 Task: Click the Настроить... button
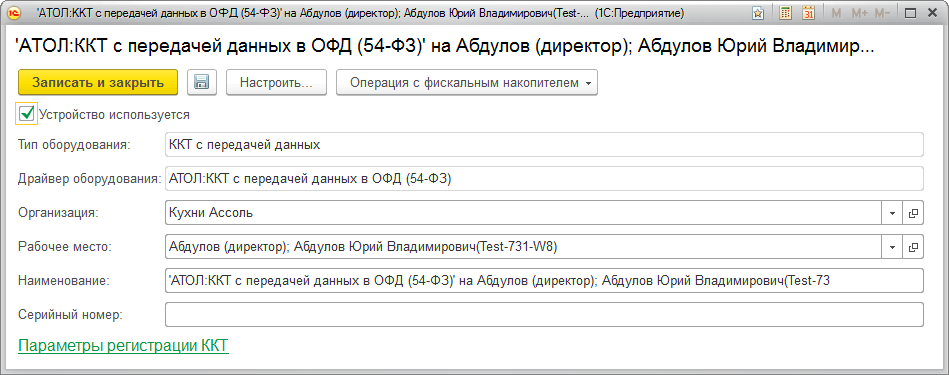coord(276,83)
